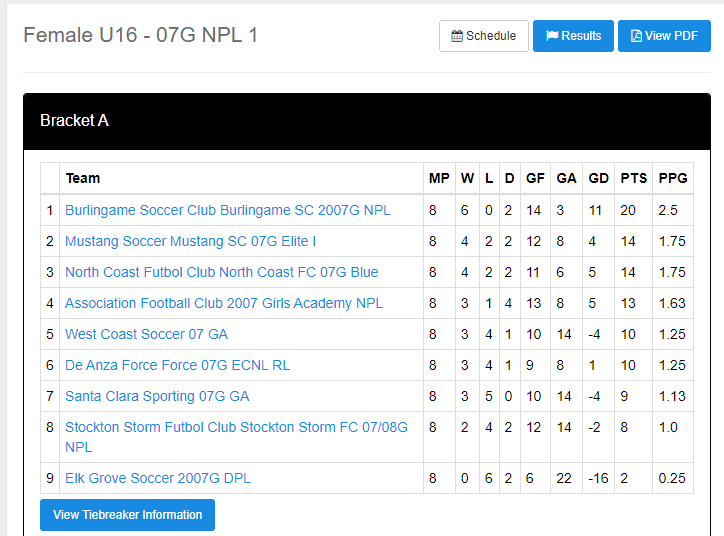Click the PDF file icon
The height and width of the screenshot is (536, 724).
(636, 36)
